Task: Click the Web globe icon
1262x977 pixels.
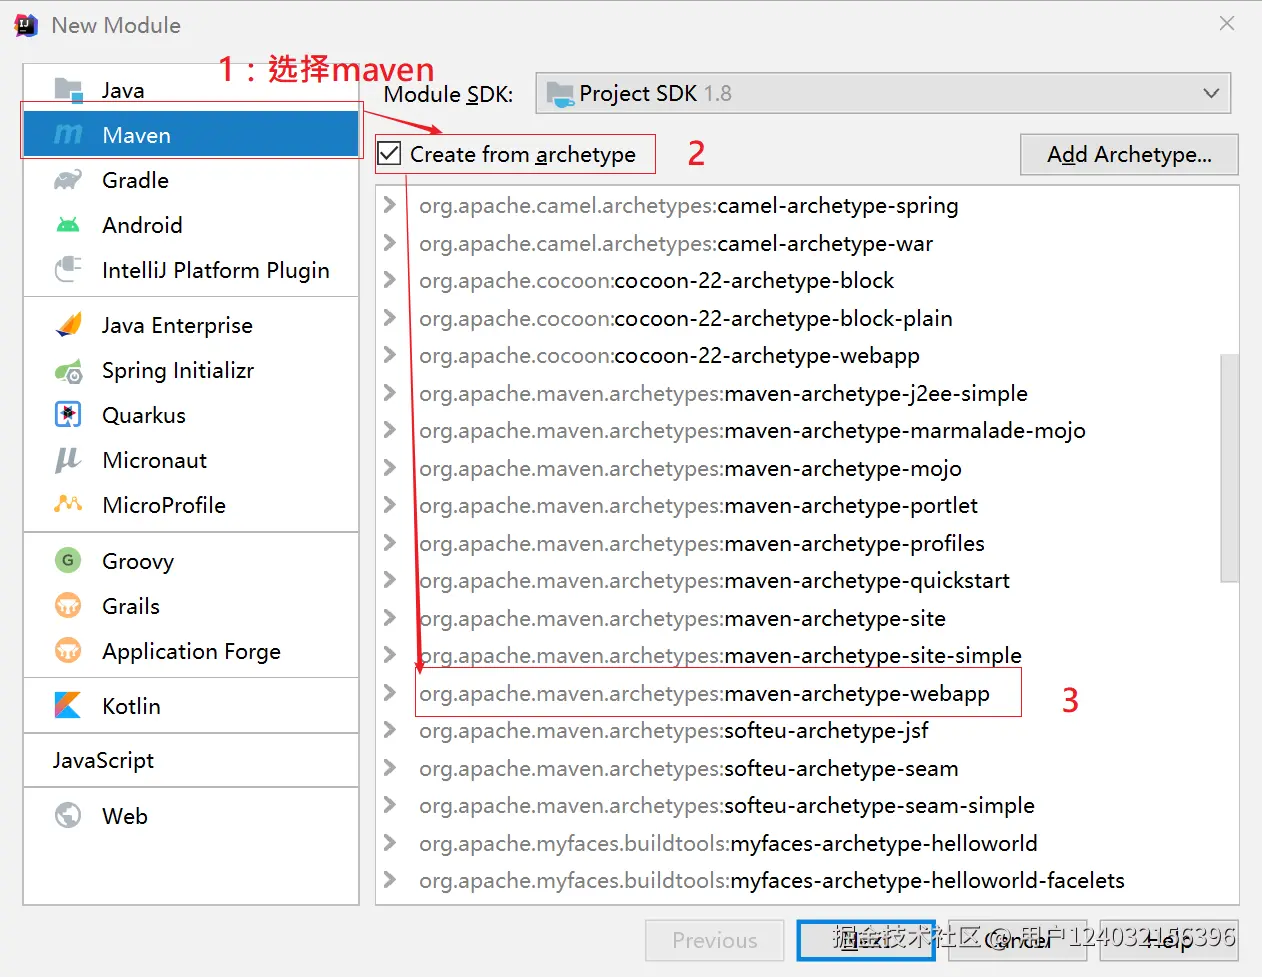Action: point(68,816)
